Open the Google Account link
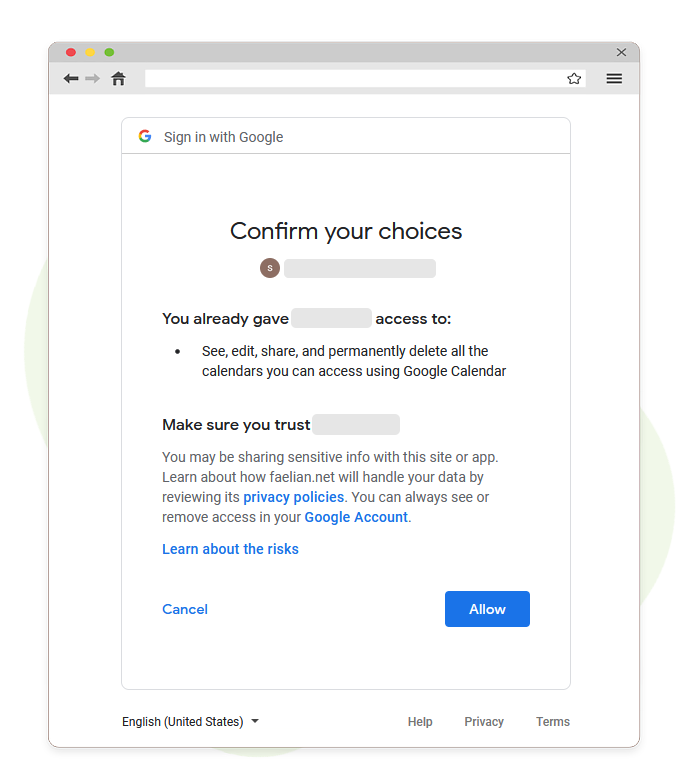The height and width of the screenshot is (770, 690). pyautogui.click(x=356, y=517)
